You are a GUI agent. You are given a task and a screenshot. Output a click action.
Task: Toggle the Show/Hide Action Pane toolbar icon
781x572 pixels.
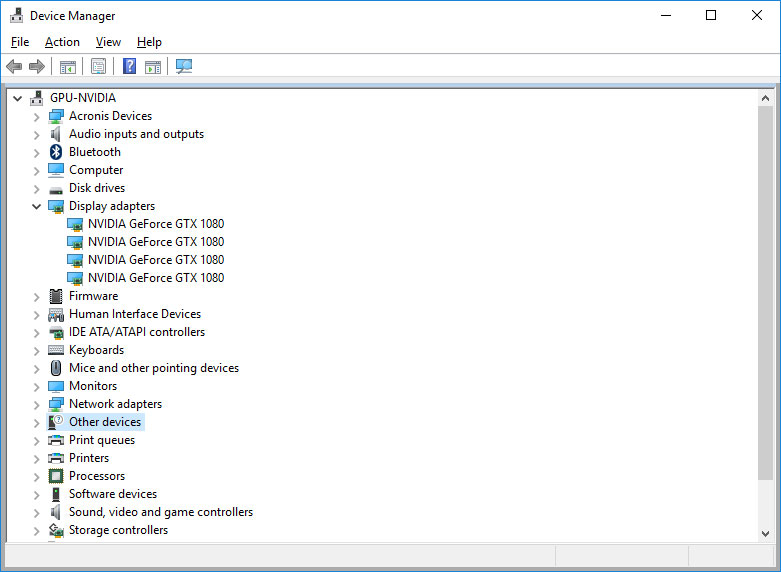(153, 66)
